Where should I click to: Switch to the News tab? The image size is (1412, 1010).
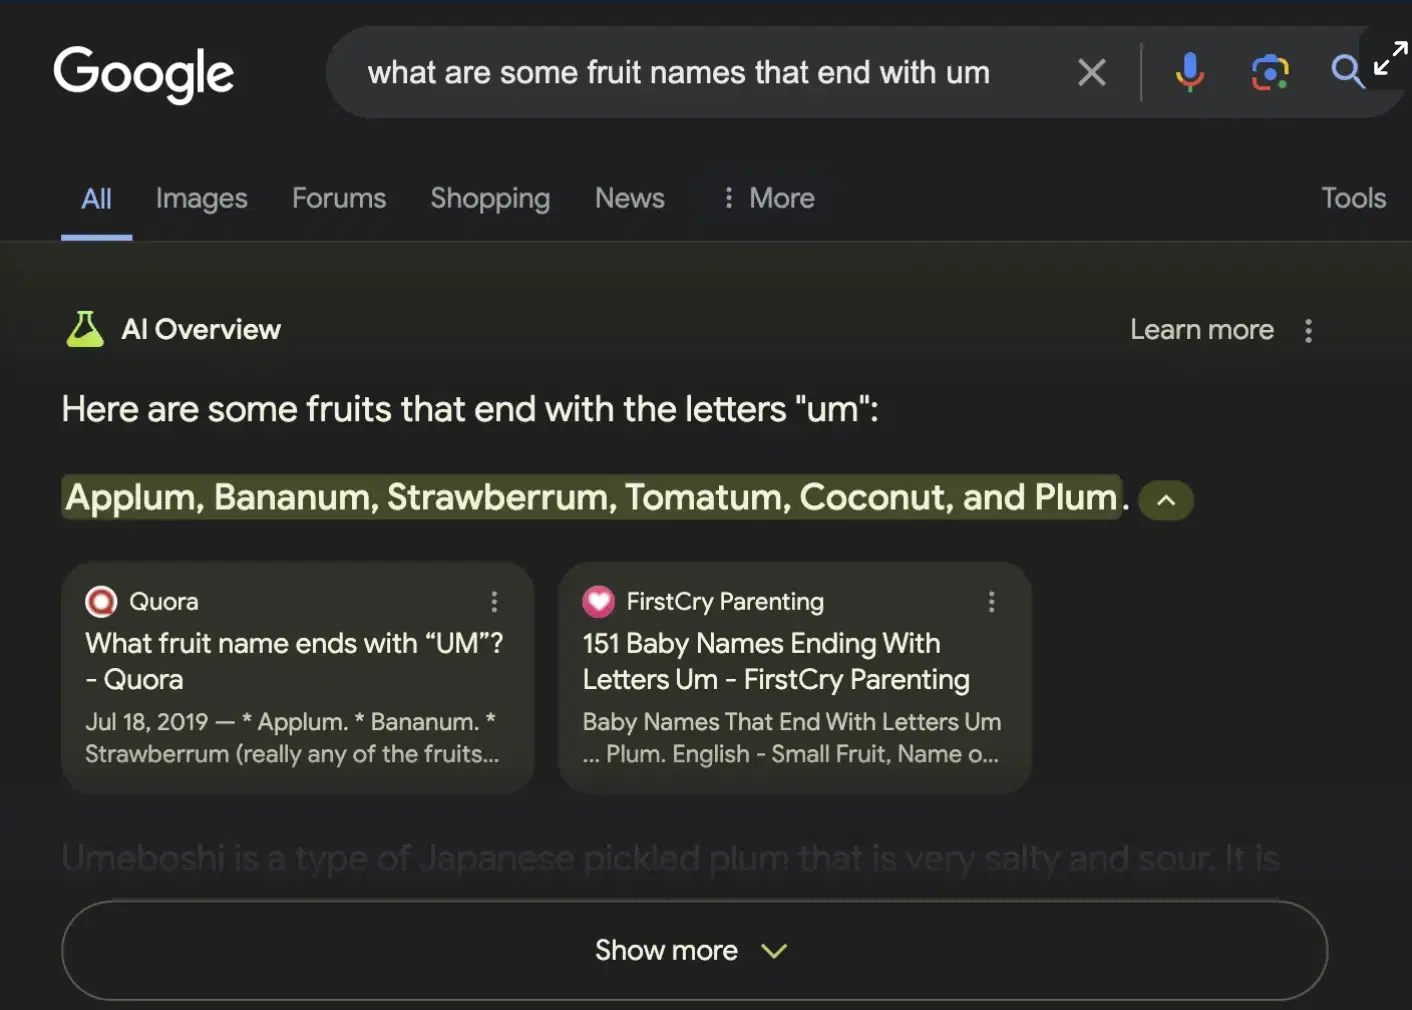(630, 198)
